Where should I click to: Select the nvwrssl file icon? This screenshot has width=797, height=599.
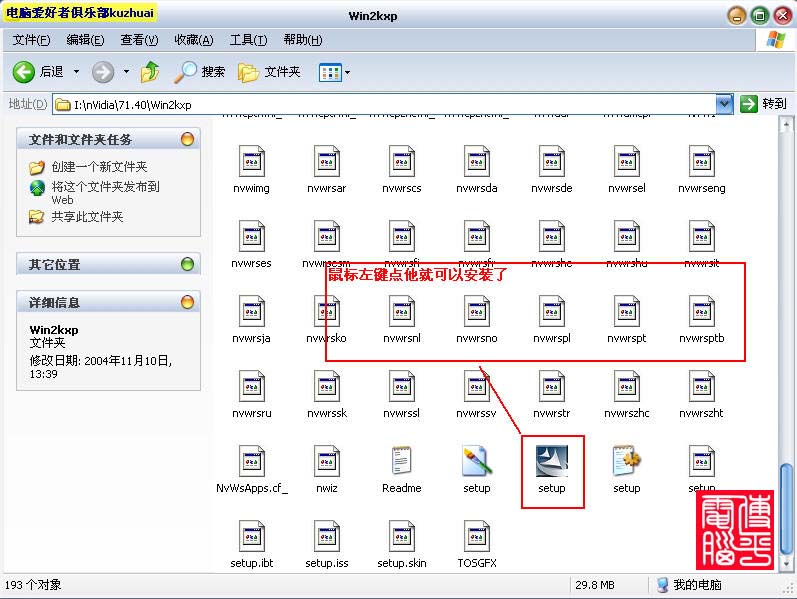[402, 386]
